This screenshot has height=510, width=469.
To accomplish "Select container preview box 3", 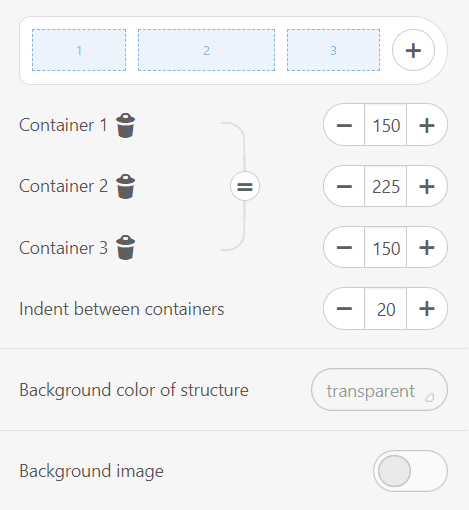I will [333, 50].
